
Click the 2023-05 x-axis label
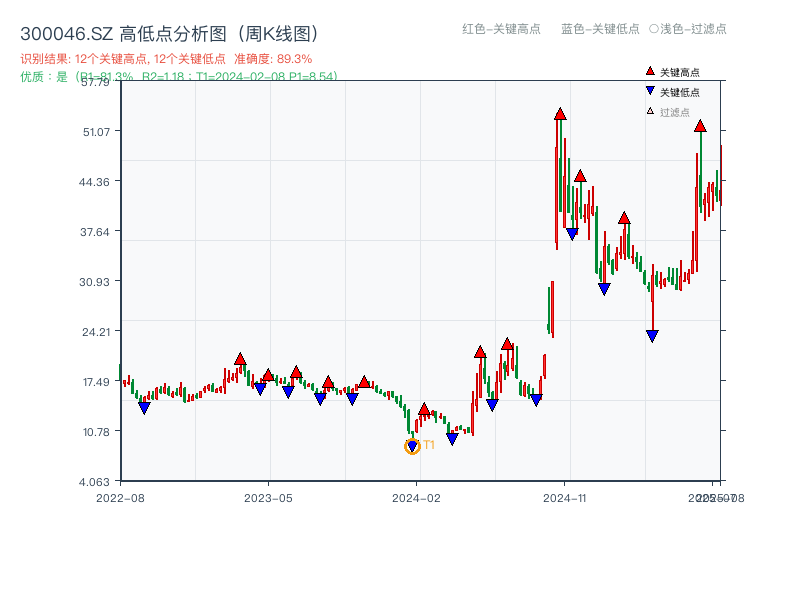click(268, 498)
